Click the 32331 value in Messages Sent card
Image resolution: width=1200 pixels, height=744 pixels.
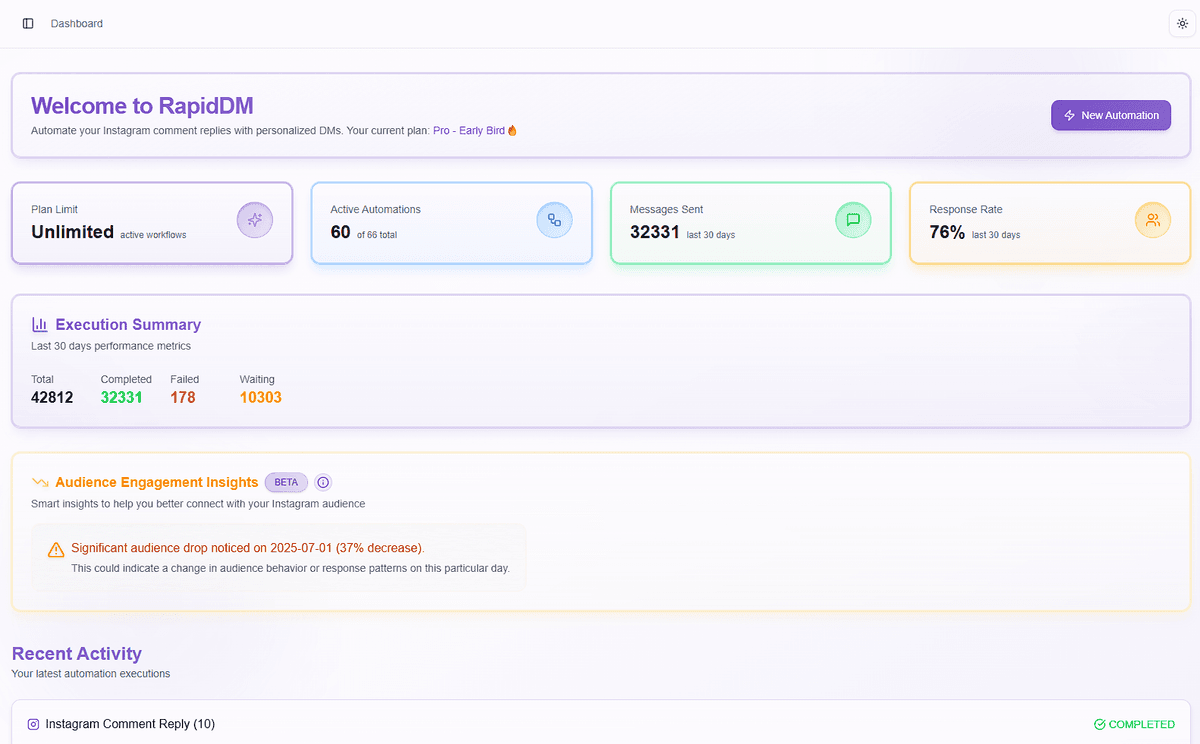[655, 232]
